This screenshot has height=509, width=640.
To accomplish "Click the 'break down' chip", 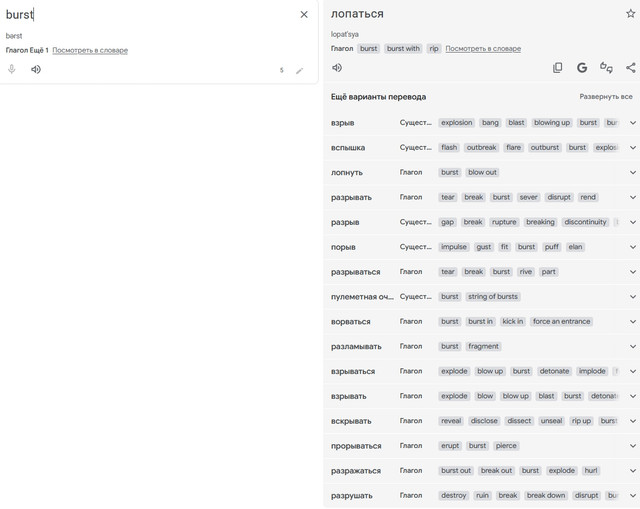I will (546, 496).
